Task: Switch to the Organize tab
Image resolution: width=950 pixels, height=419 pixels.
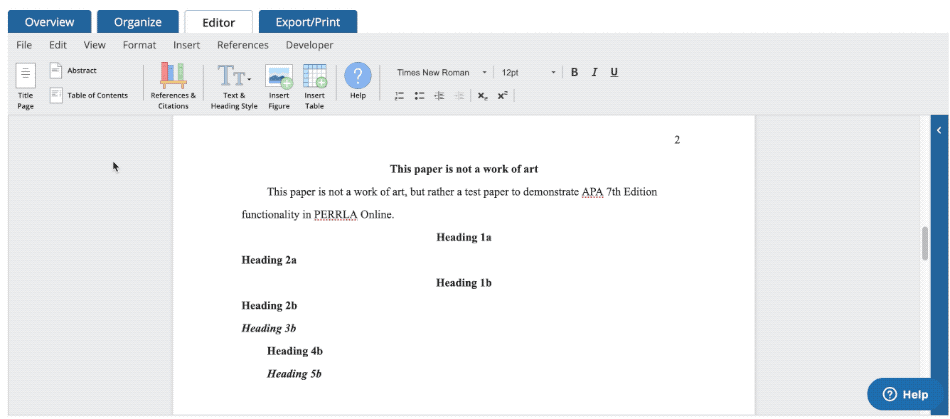Action: [138, 22]
